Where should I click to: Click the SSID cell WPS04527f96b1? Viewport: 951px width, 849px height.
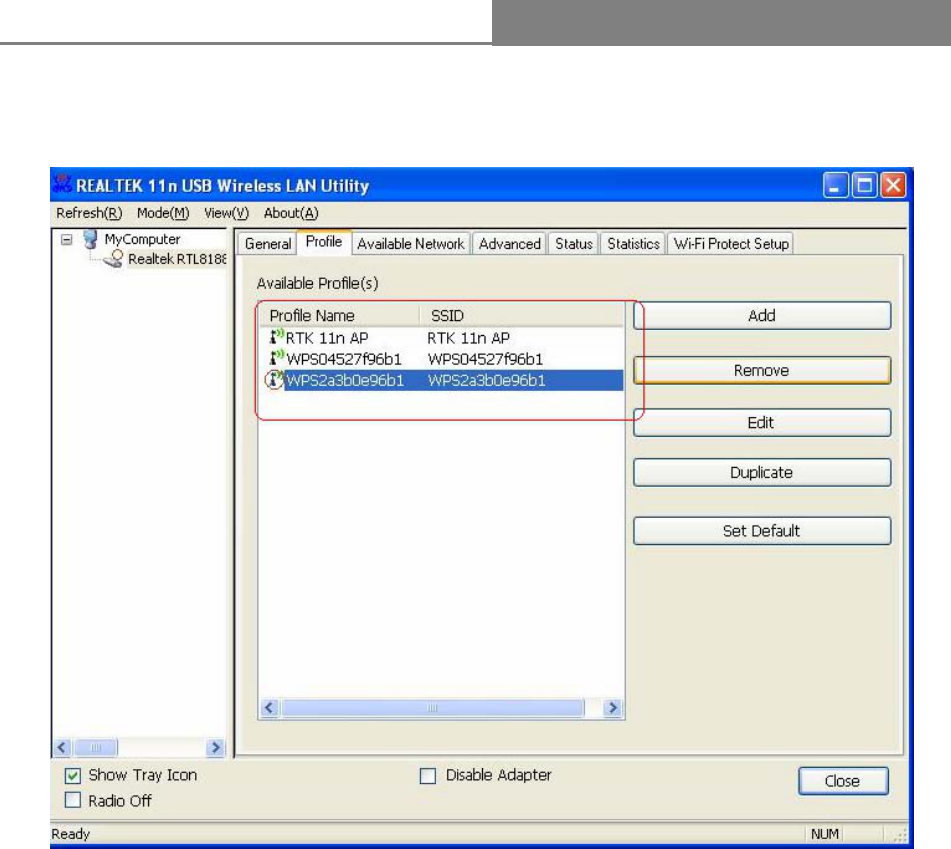pyautogui.click(x=485, y=359)
